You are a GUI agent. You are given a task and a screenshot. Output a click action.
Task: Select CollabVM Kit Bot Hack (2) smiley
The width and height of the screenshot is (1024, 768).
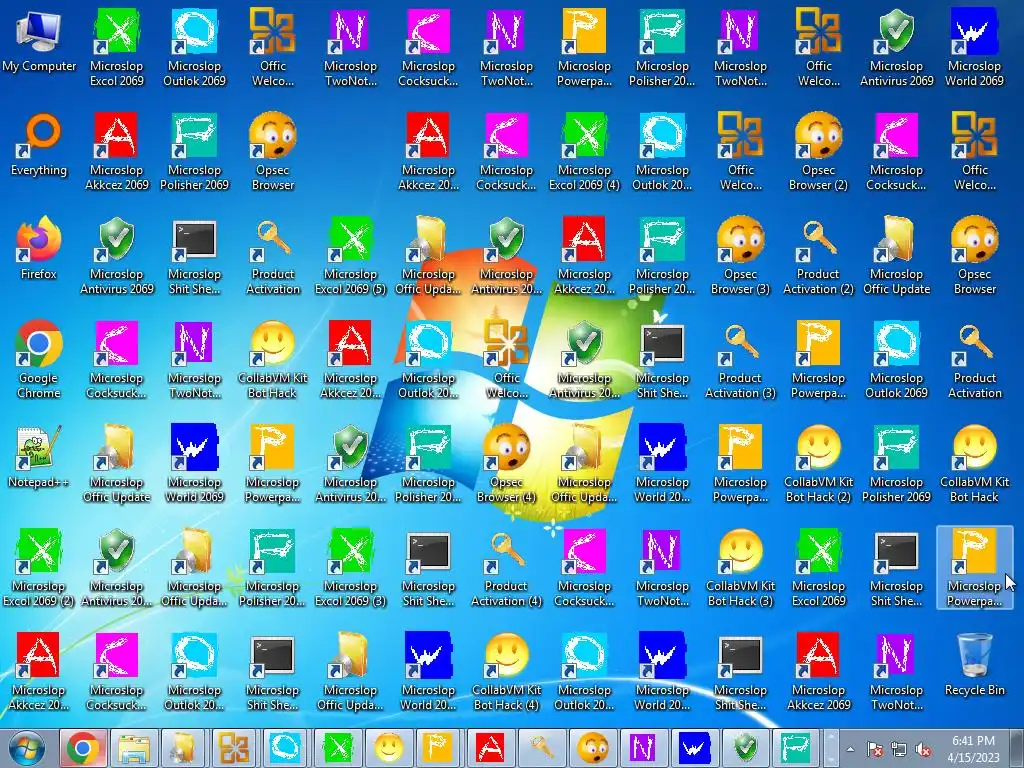(x=818, y=465)
